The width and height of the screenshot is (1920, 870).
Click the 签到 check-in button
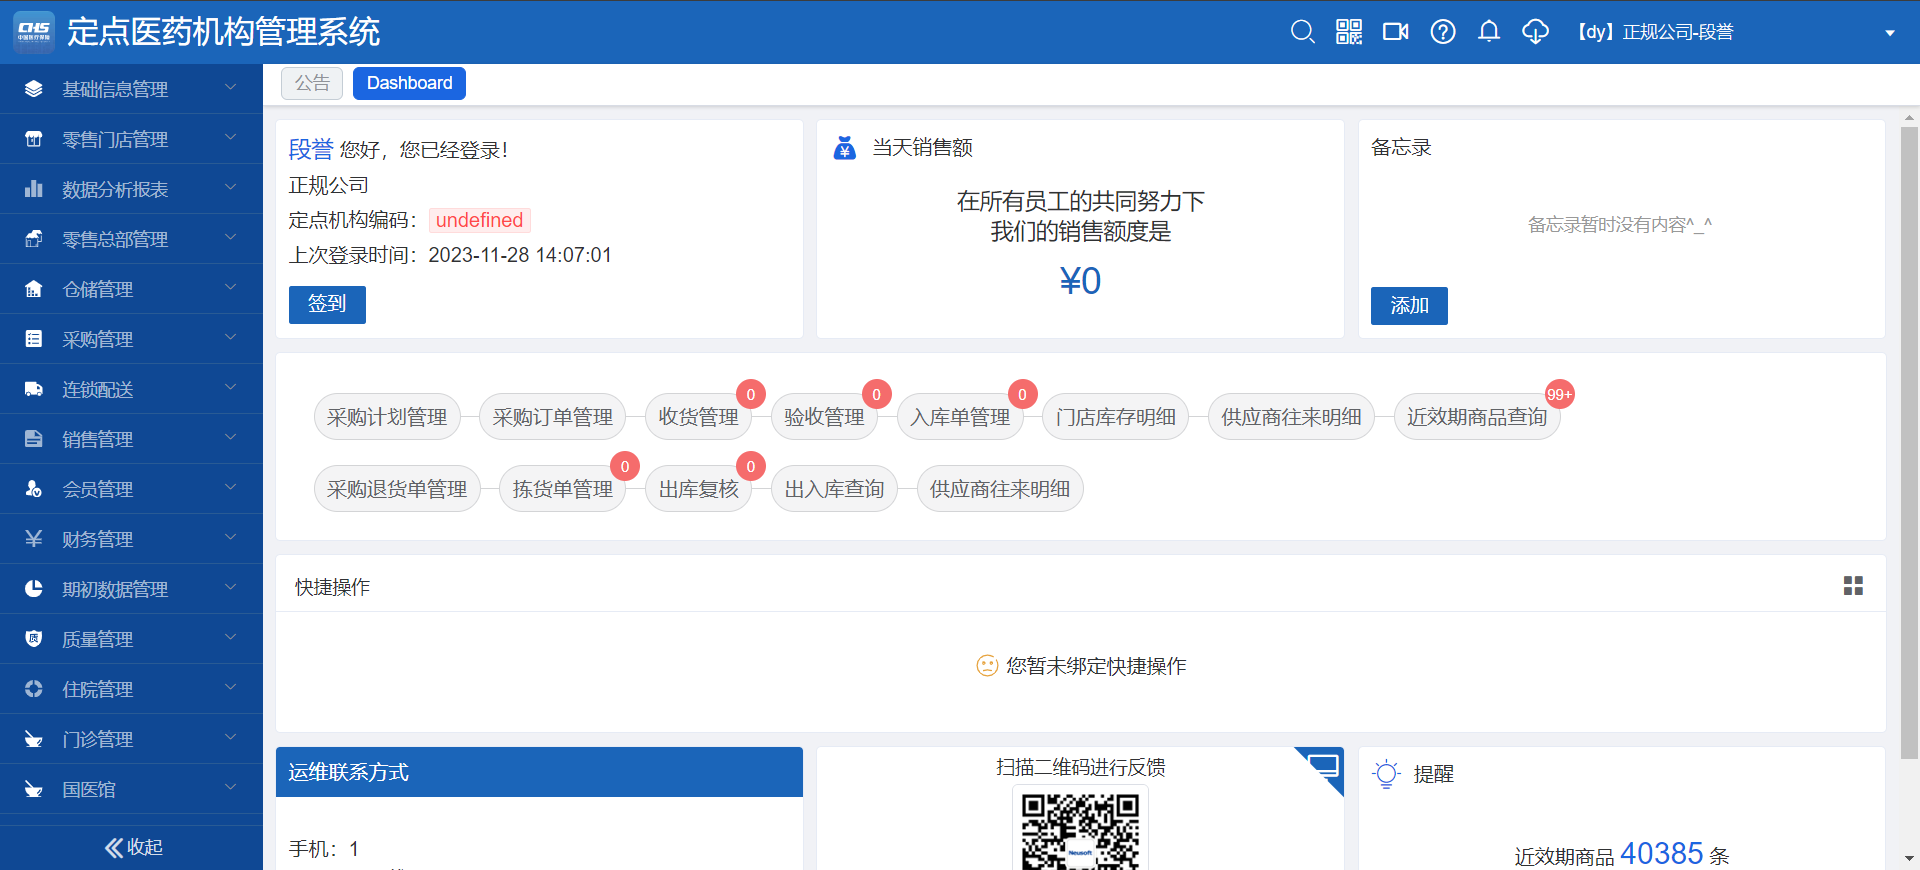point(327,304)
